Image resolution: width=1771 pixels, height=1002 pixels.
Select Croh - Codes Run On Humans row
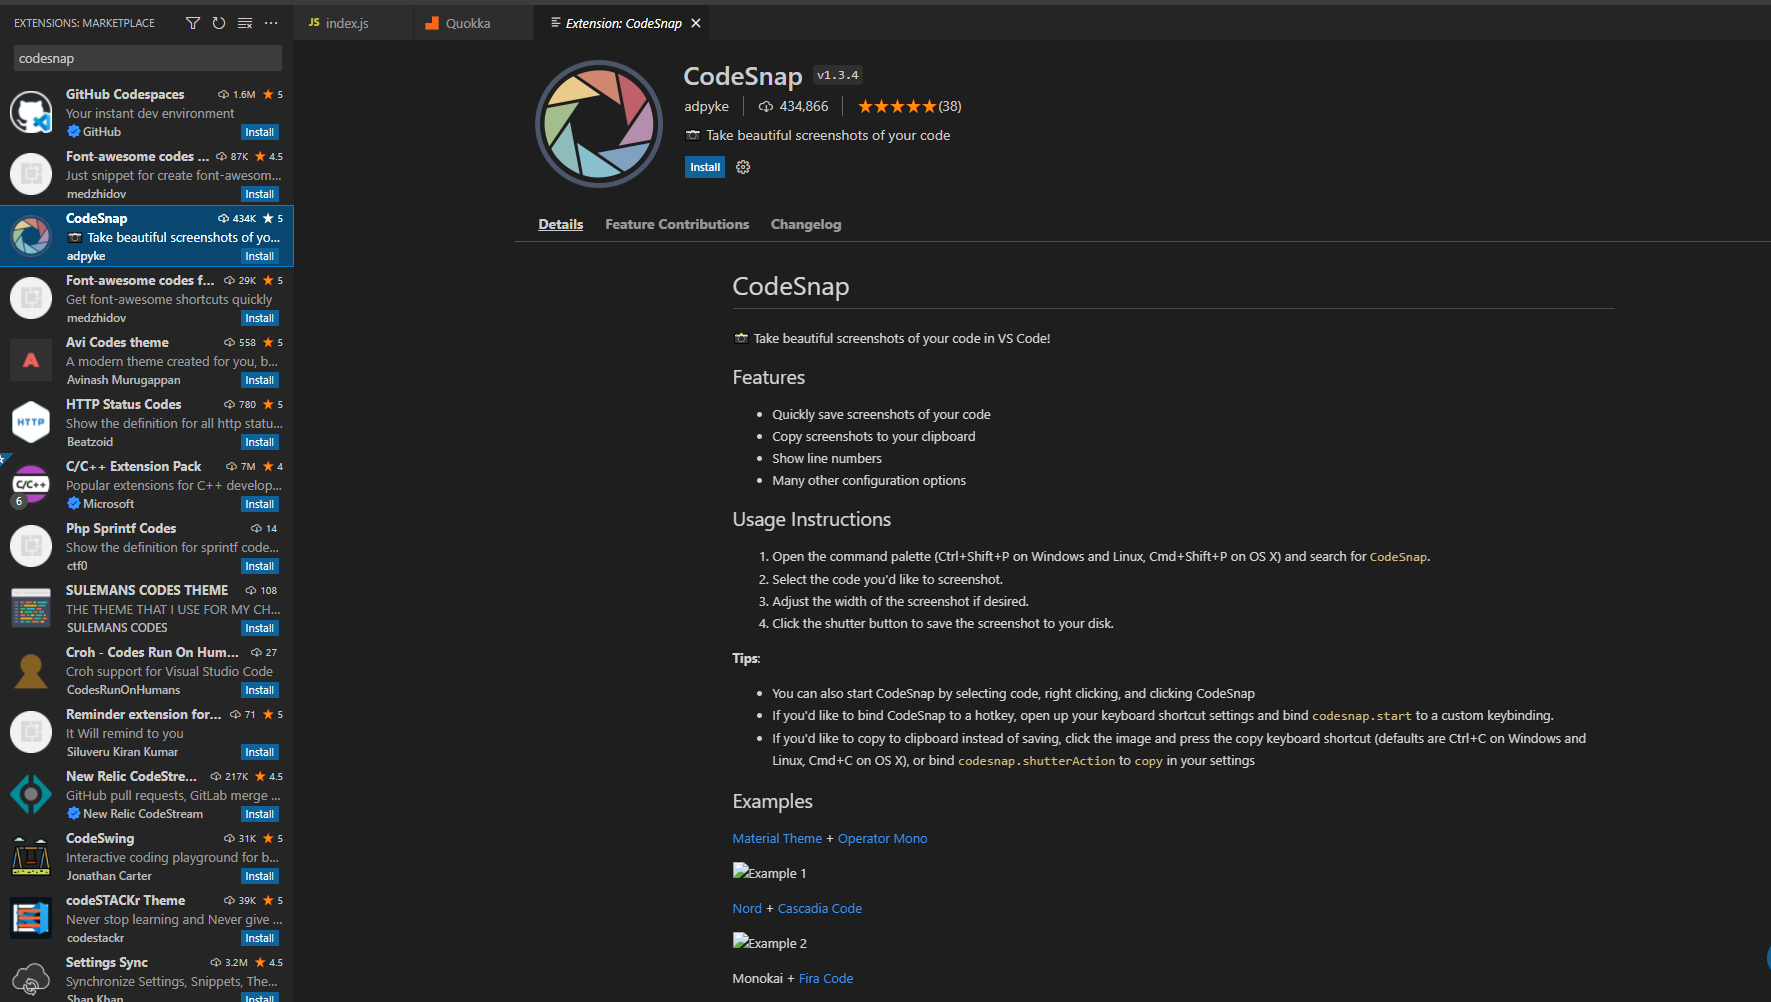click(147, 670)
